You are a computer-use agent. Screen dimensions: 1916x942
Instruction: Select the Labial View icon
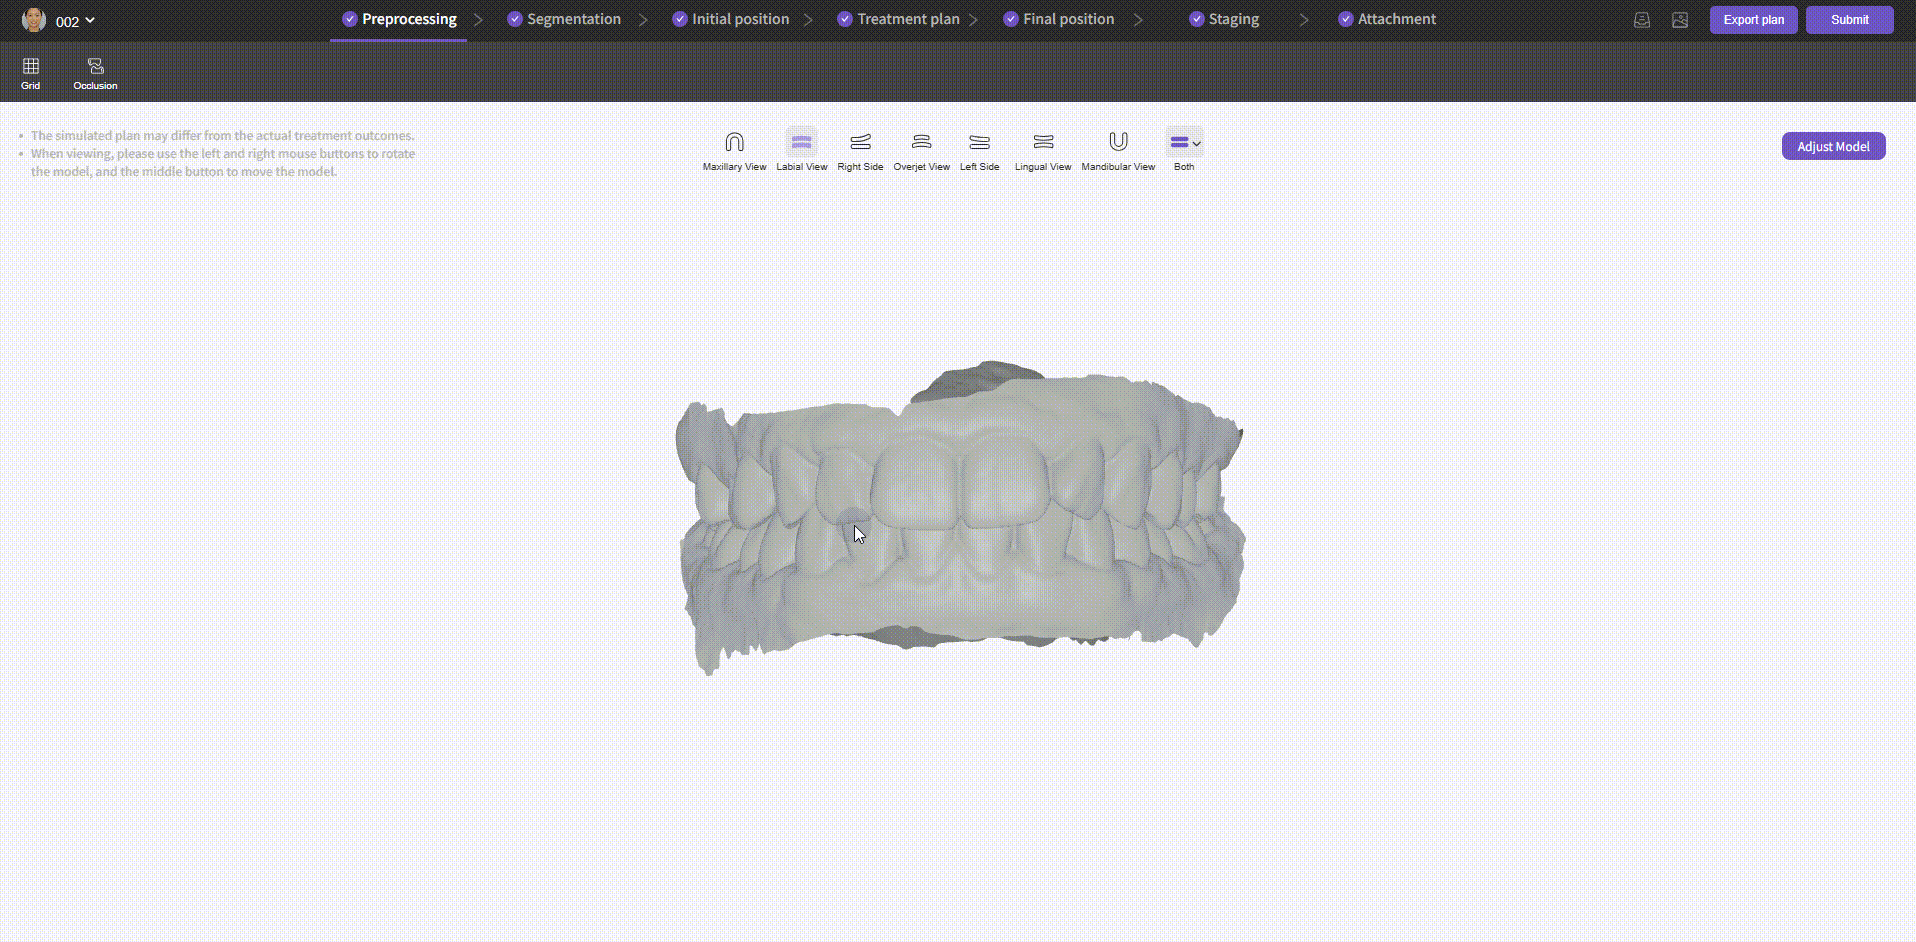click(x=801, y=142)
